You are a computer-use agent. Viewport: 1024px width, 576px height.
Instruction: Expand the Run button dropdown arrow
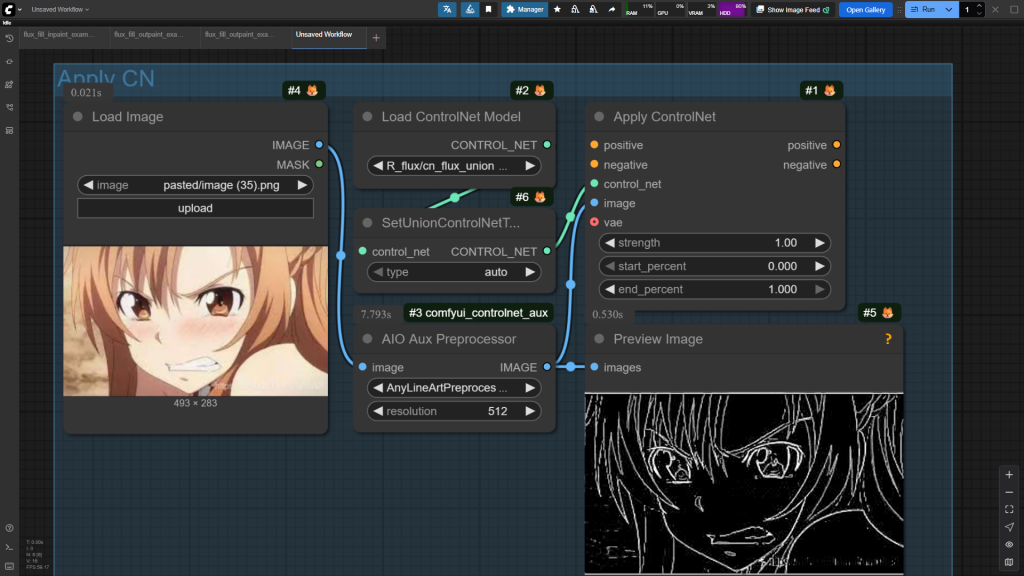(x=948, y=9)
